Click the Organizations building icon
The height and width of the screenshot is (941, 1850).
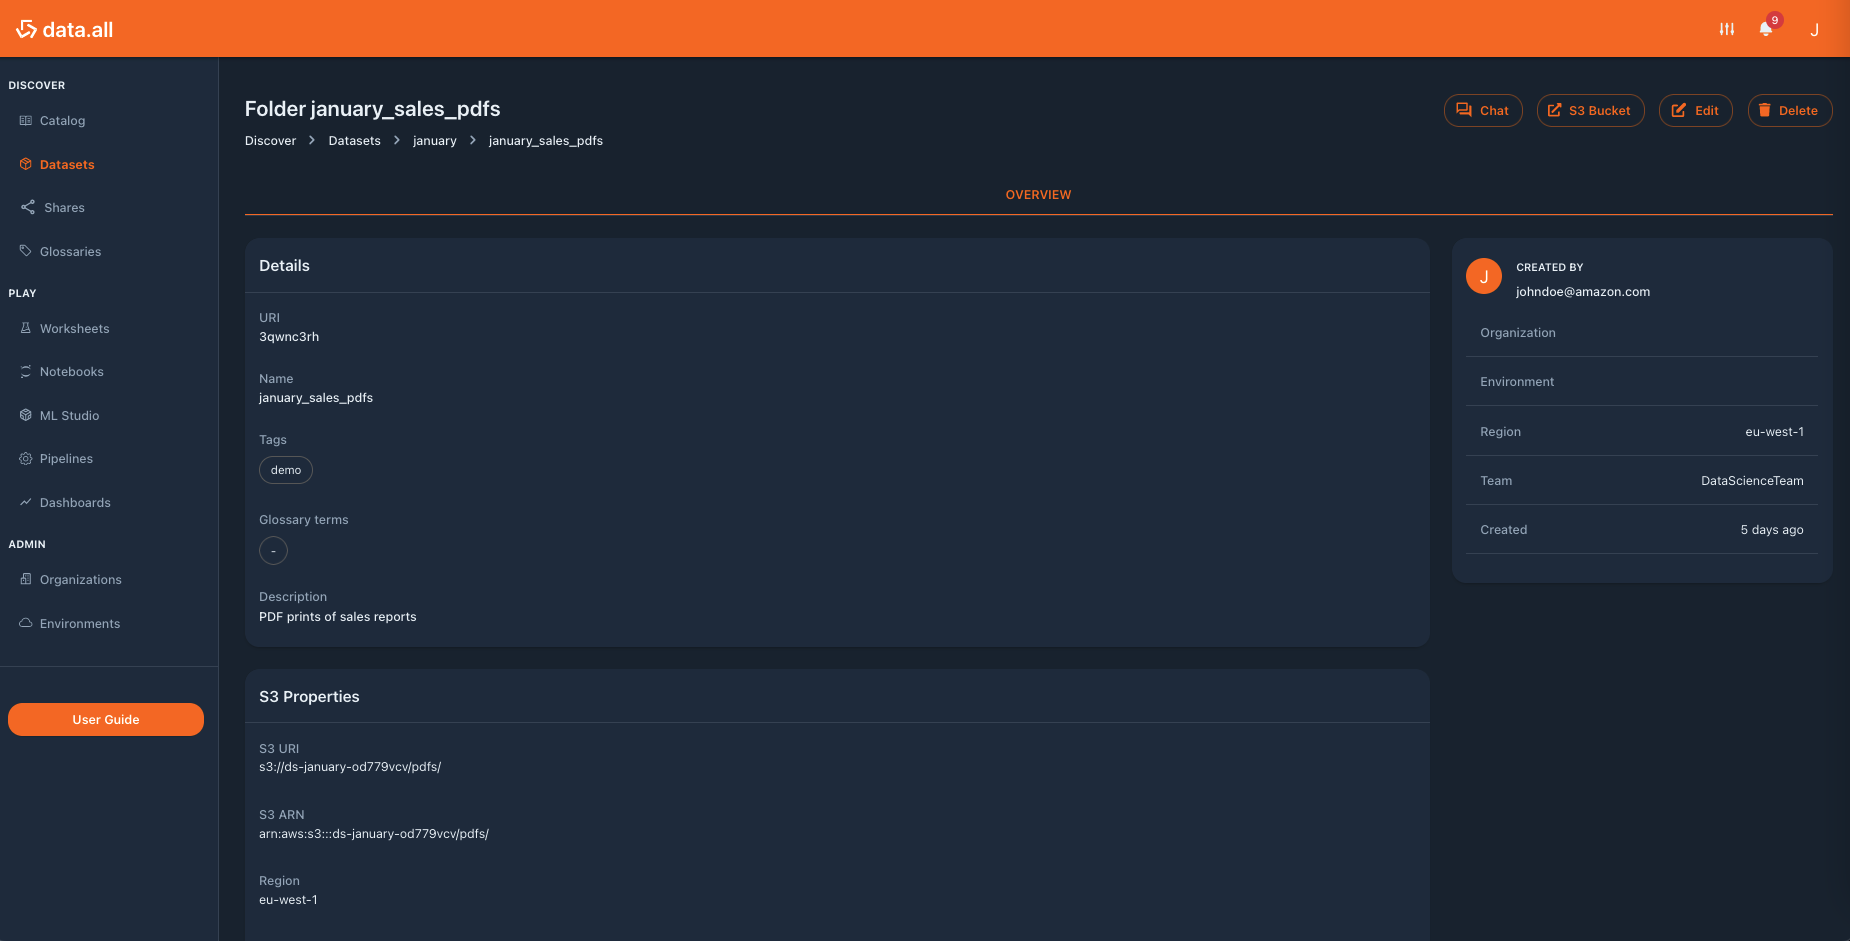(x=26, y=579)
